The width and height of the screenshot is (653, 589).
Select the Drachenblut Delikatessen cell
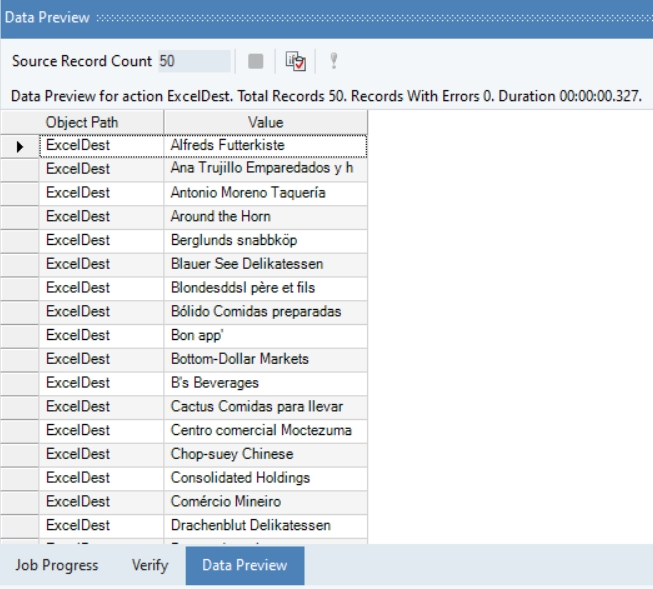[266, 525]
